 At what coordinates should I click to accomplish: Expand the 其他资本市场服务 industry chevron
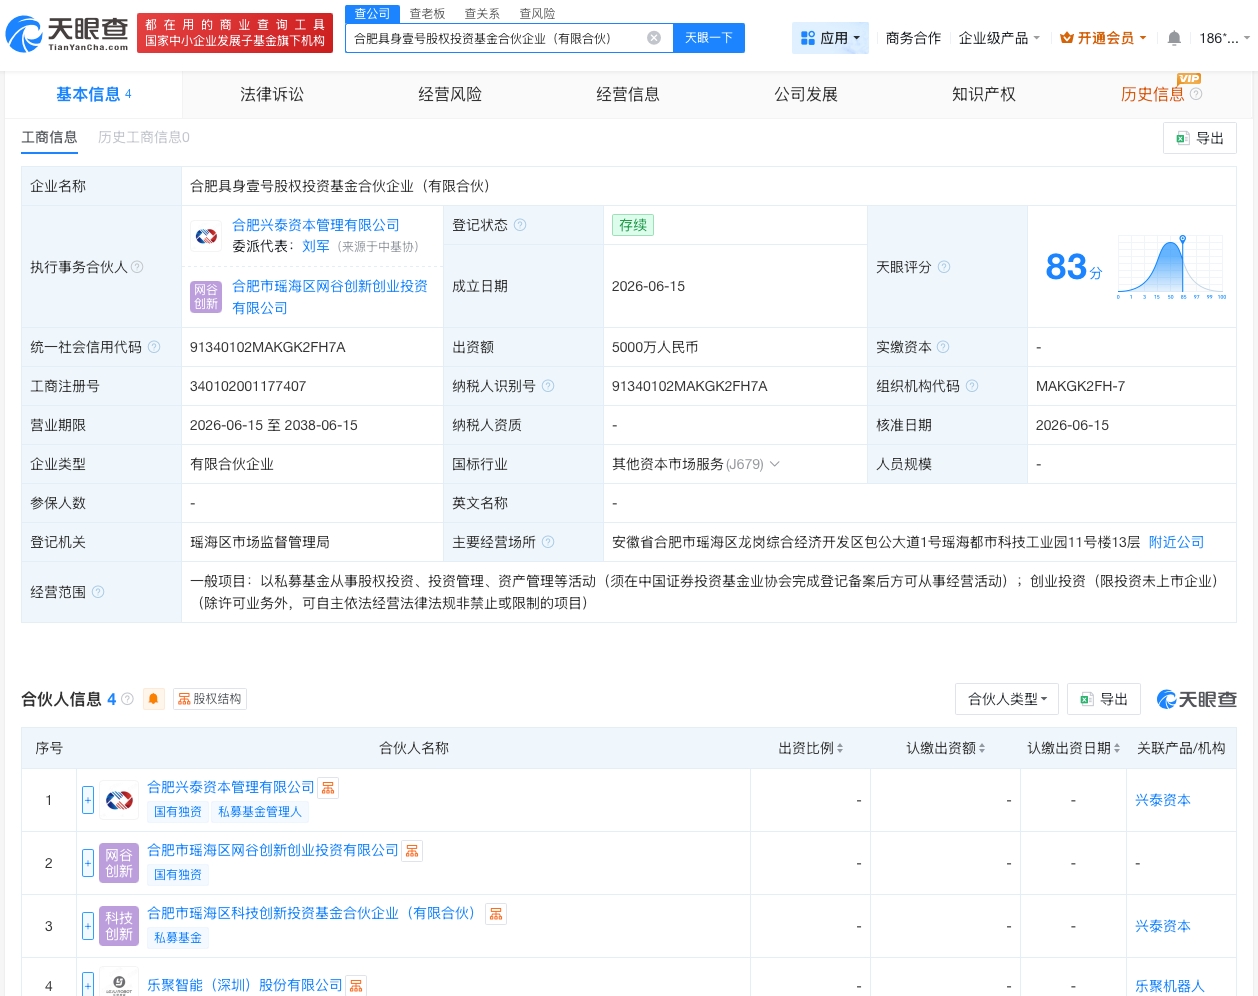[x=775, y=464]
